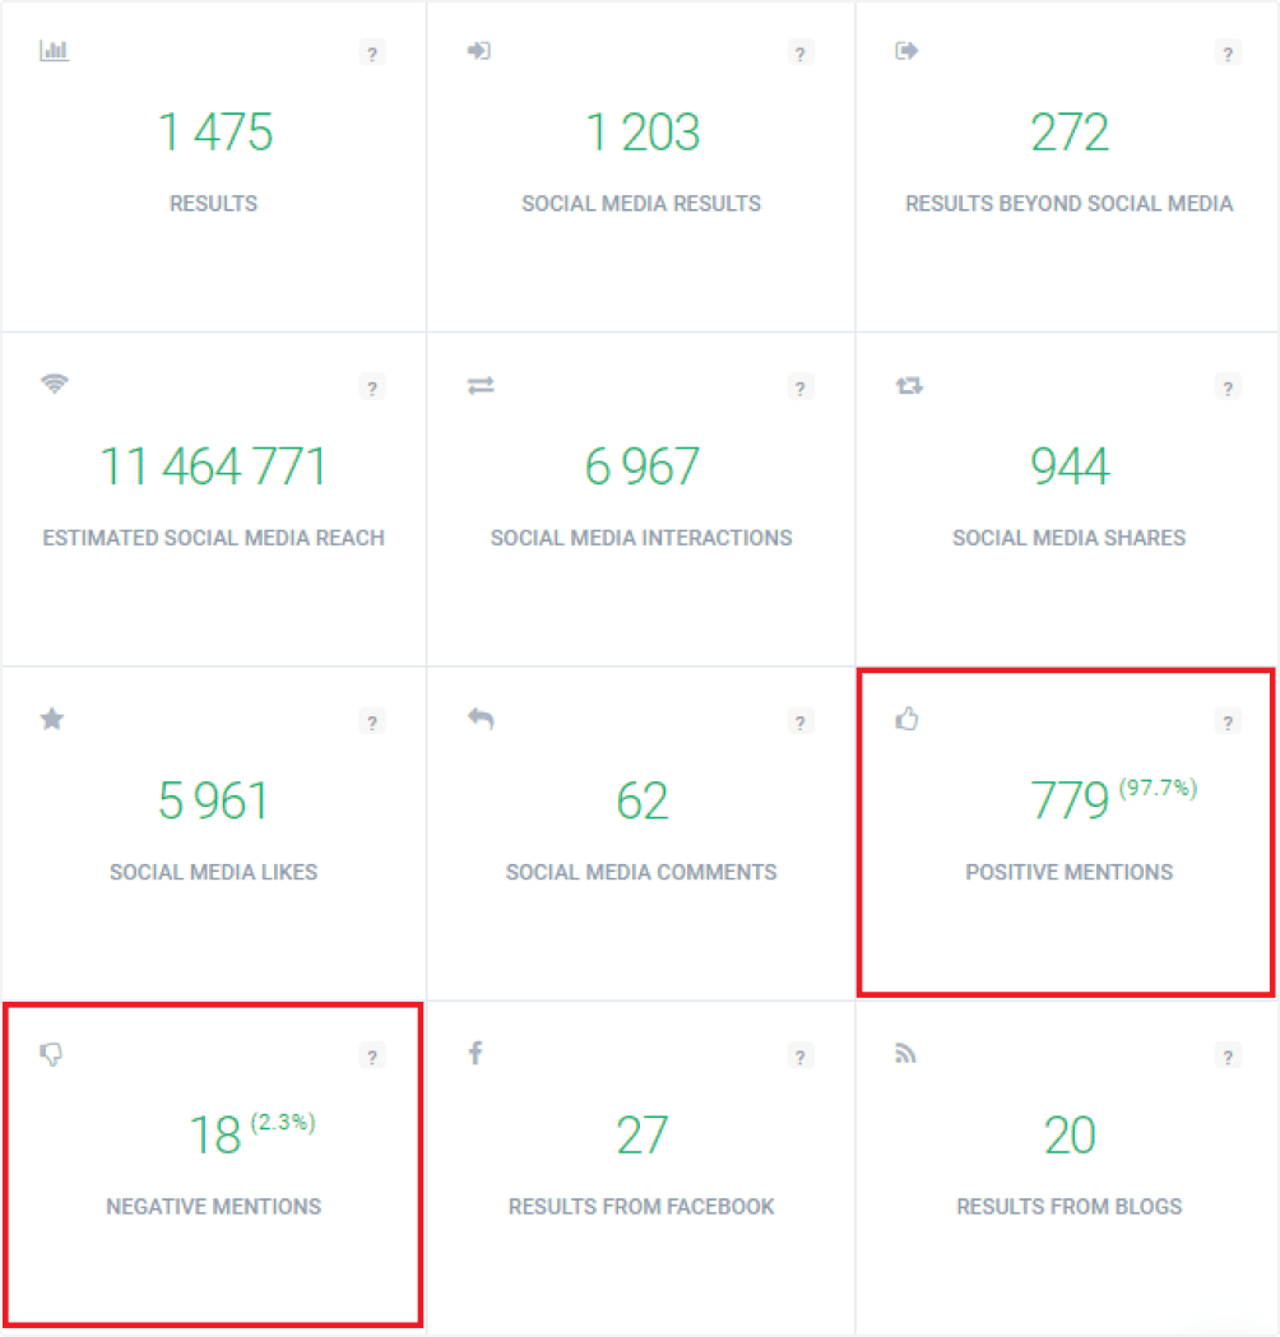1280x1337 pixels.
Task: Click the RESULTS FROM FACEBOOK label
Action: [641, 1206]
